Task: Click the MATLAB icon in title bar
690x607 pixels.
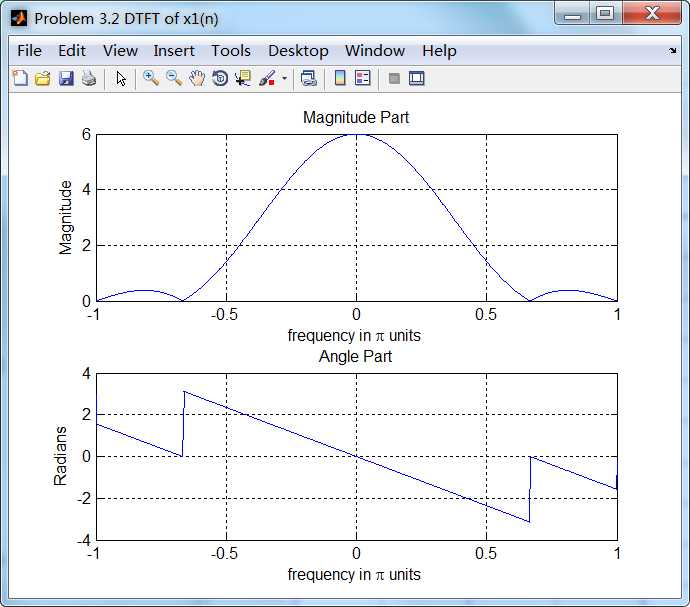Action: pyautogui.click(x=18, y=18)
